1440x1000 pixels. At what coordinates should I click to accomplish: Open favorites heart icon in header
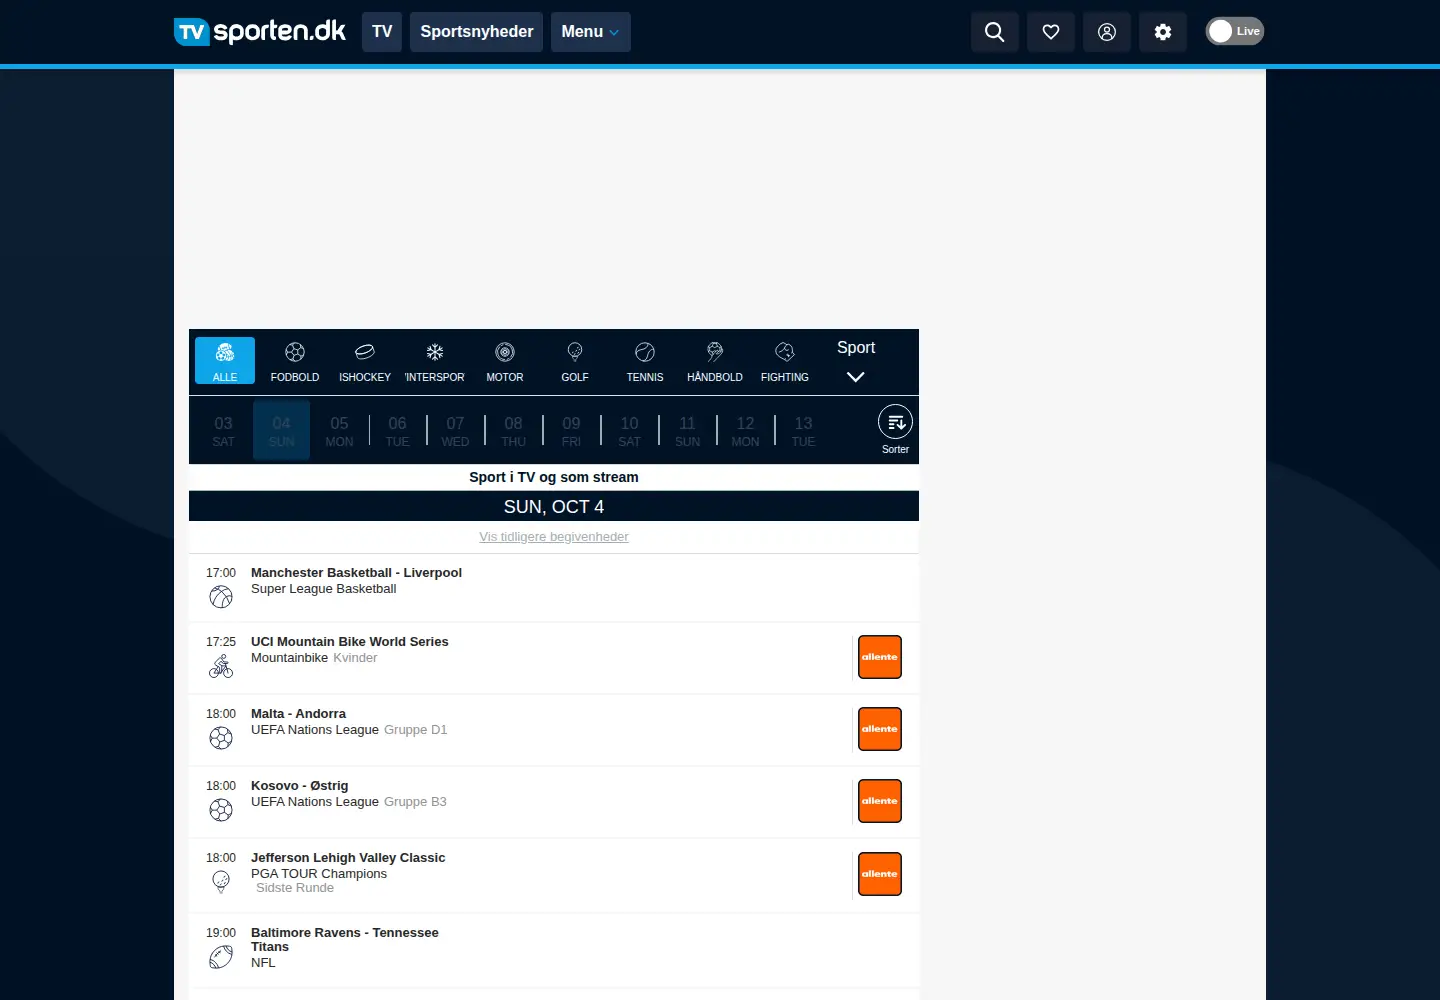[x=1051, y=32]
